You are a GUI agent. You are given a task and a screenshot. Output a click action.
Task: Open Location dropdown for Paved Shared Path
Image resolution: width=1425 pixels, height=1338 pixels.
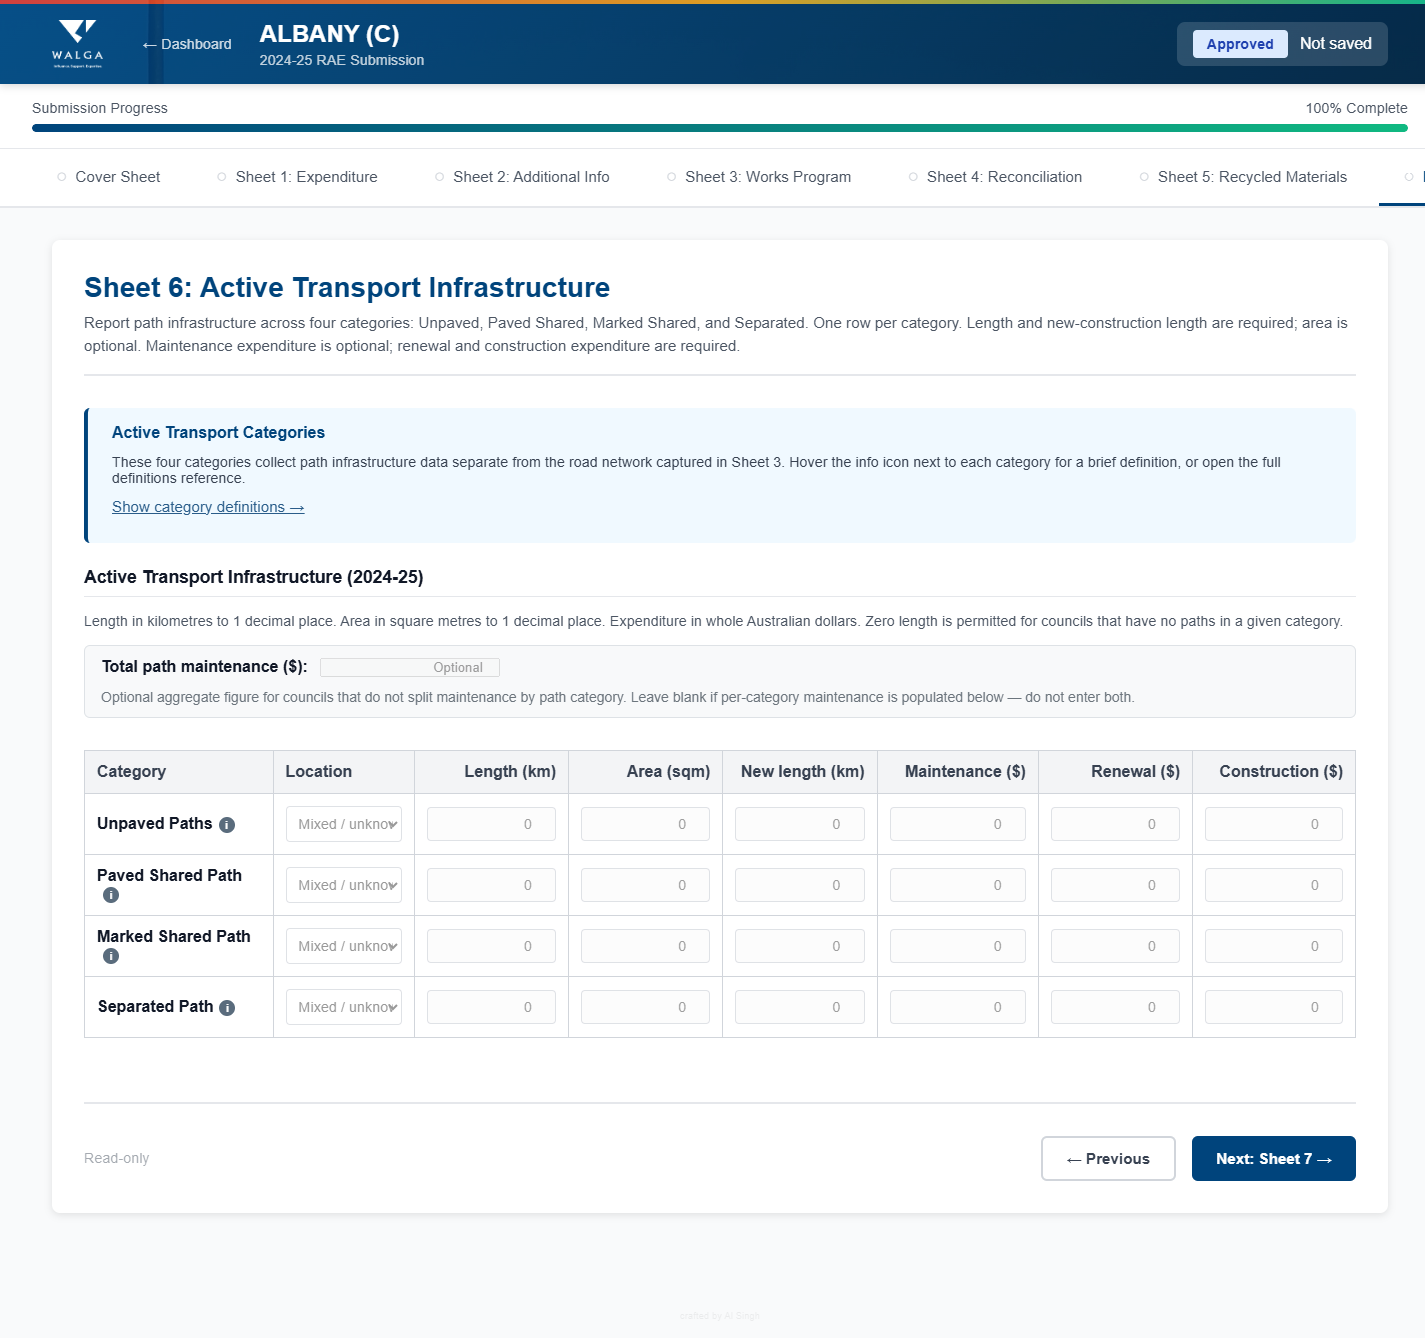(344, 885)
